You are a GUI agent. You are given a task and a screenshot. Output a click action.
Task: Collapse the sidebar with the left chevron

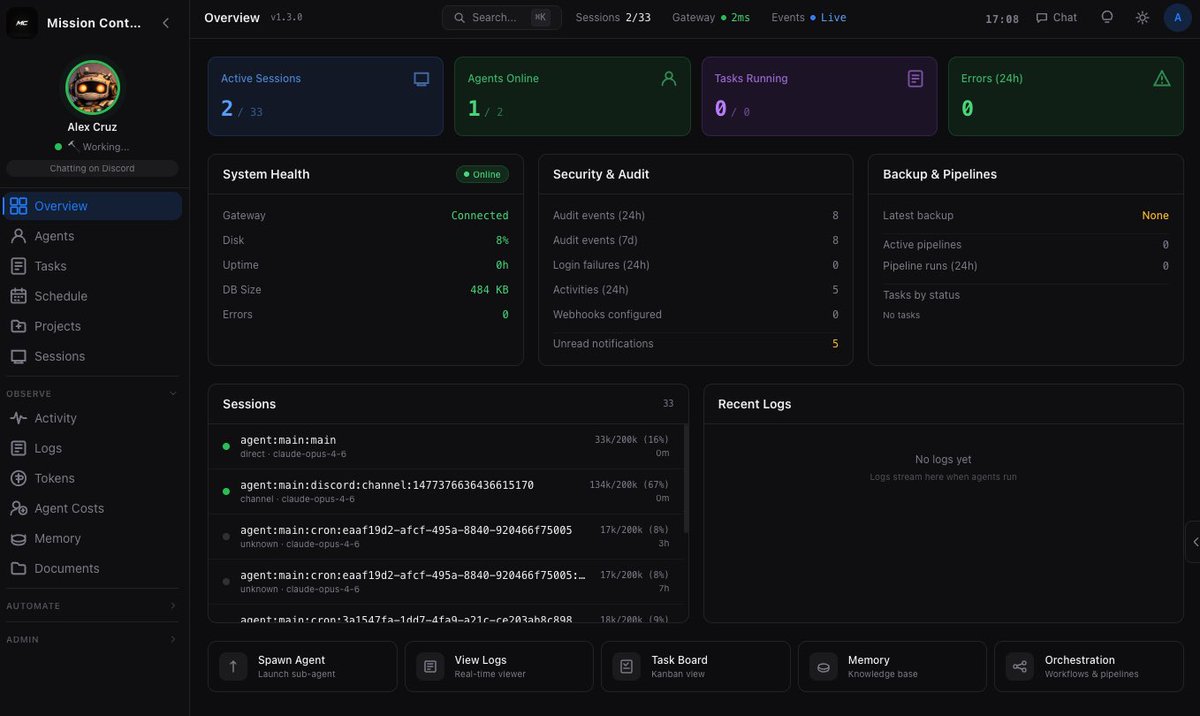[x=166, y=22]
